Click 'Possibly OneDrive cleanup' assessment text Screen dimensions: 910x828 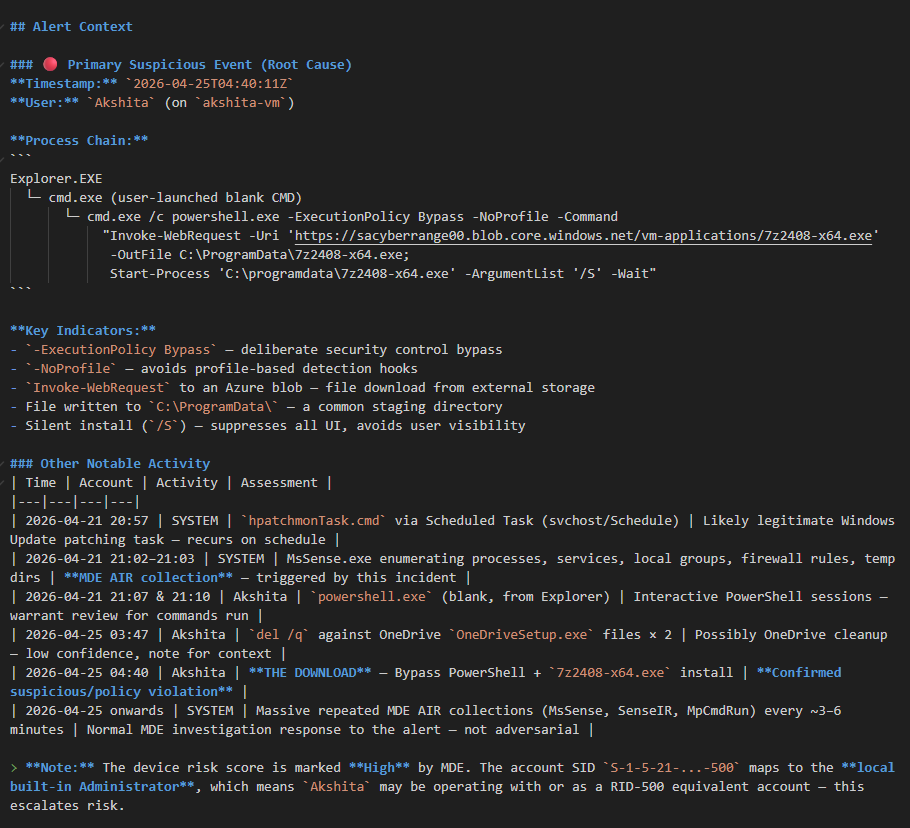(x=791, y=635)
